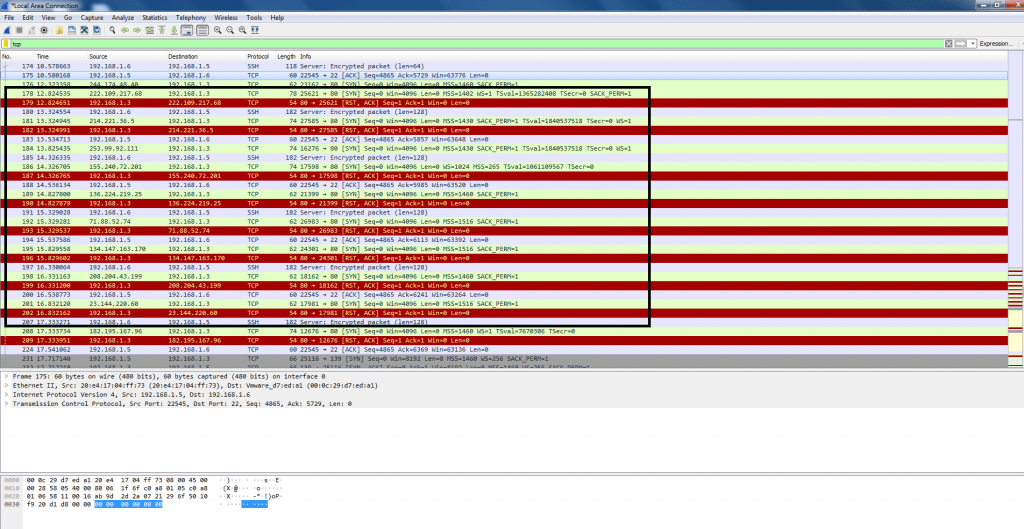Stop the running packet capture
Screen dimensions: 1024x529
[19, 30]
